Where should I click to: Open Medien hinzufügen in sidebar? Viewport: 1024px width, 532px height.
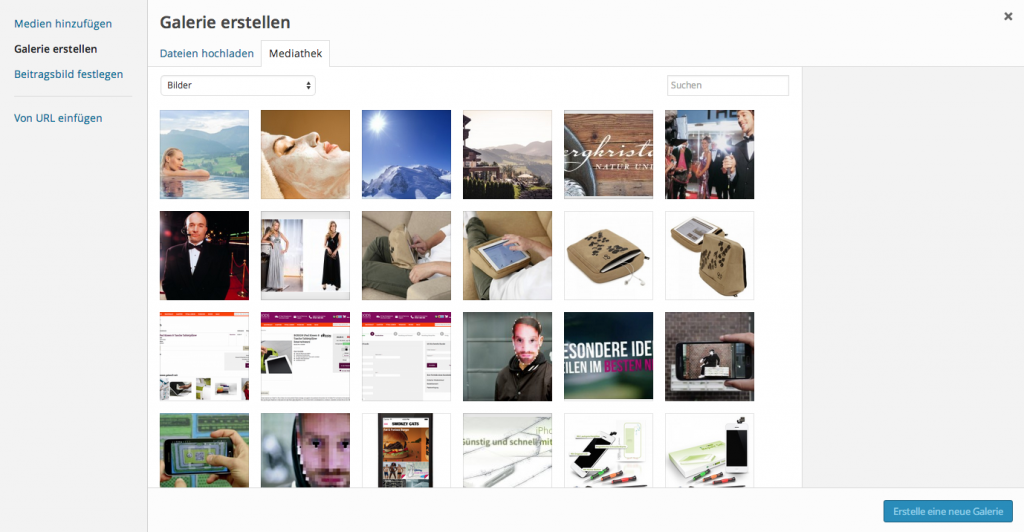[x=63, y=23]
